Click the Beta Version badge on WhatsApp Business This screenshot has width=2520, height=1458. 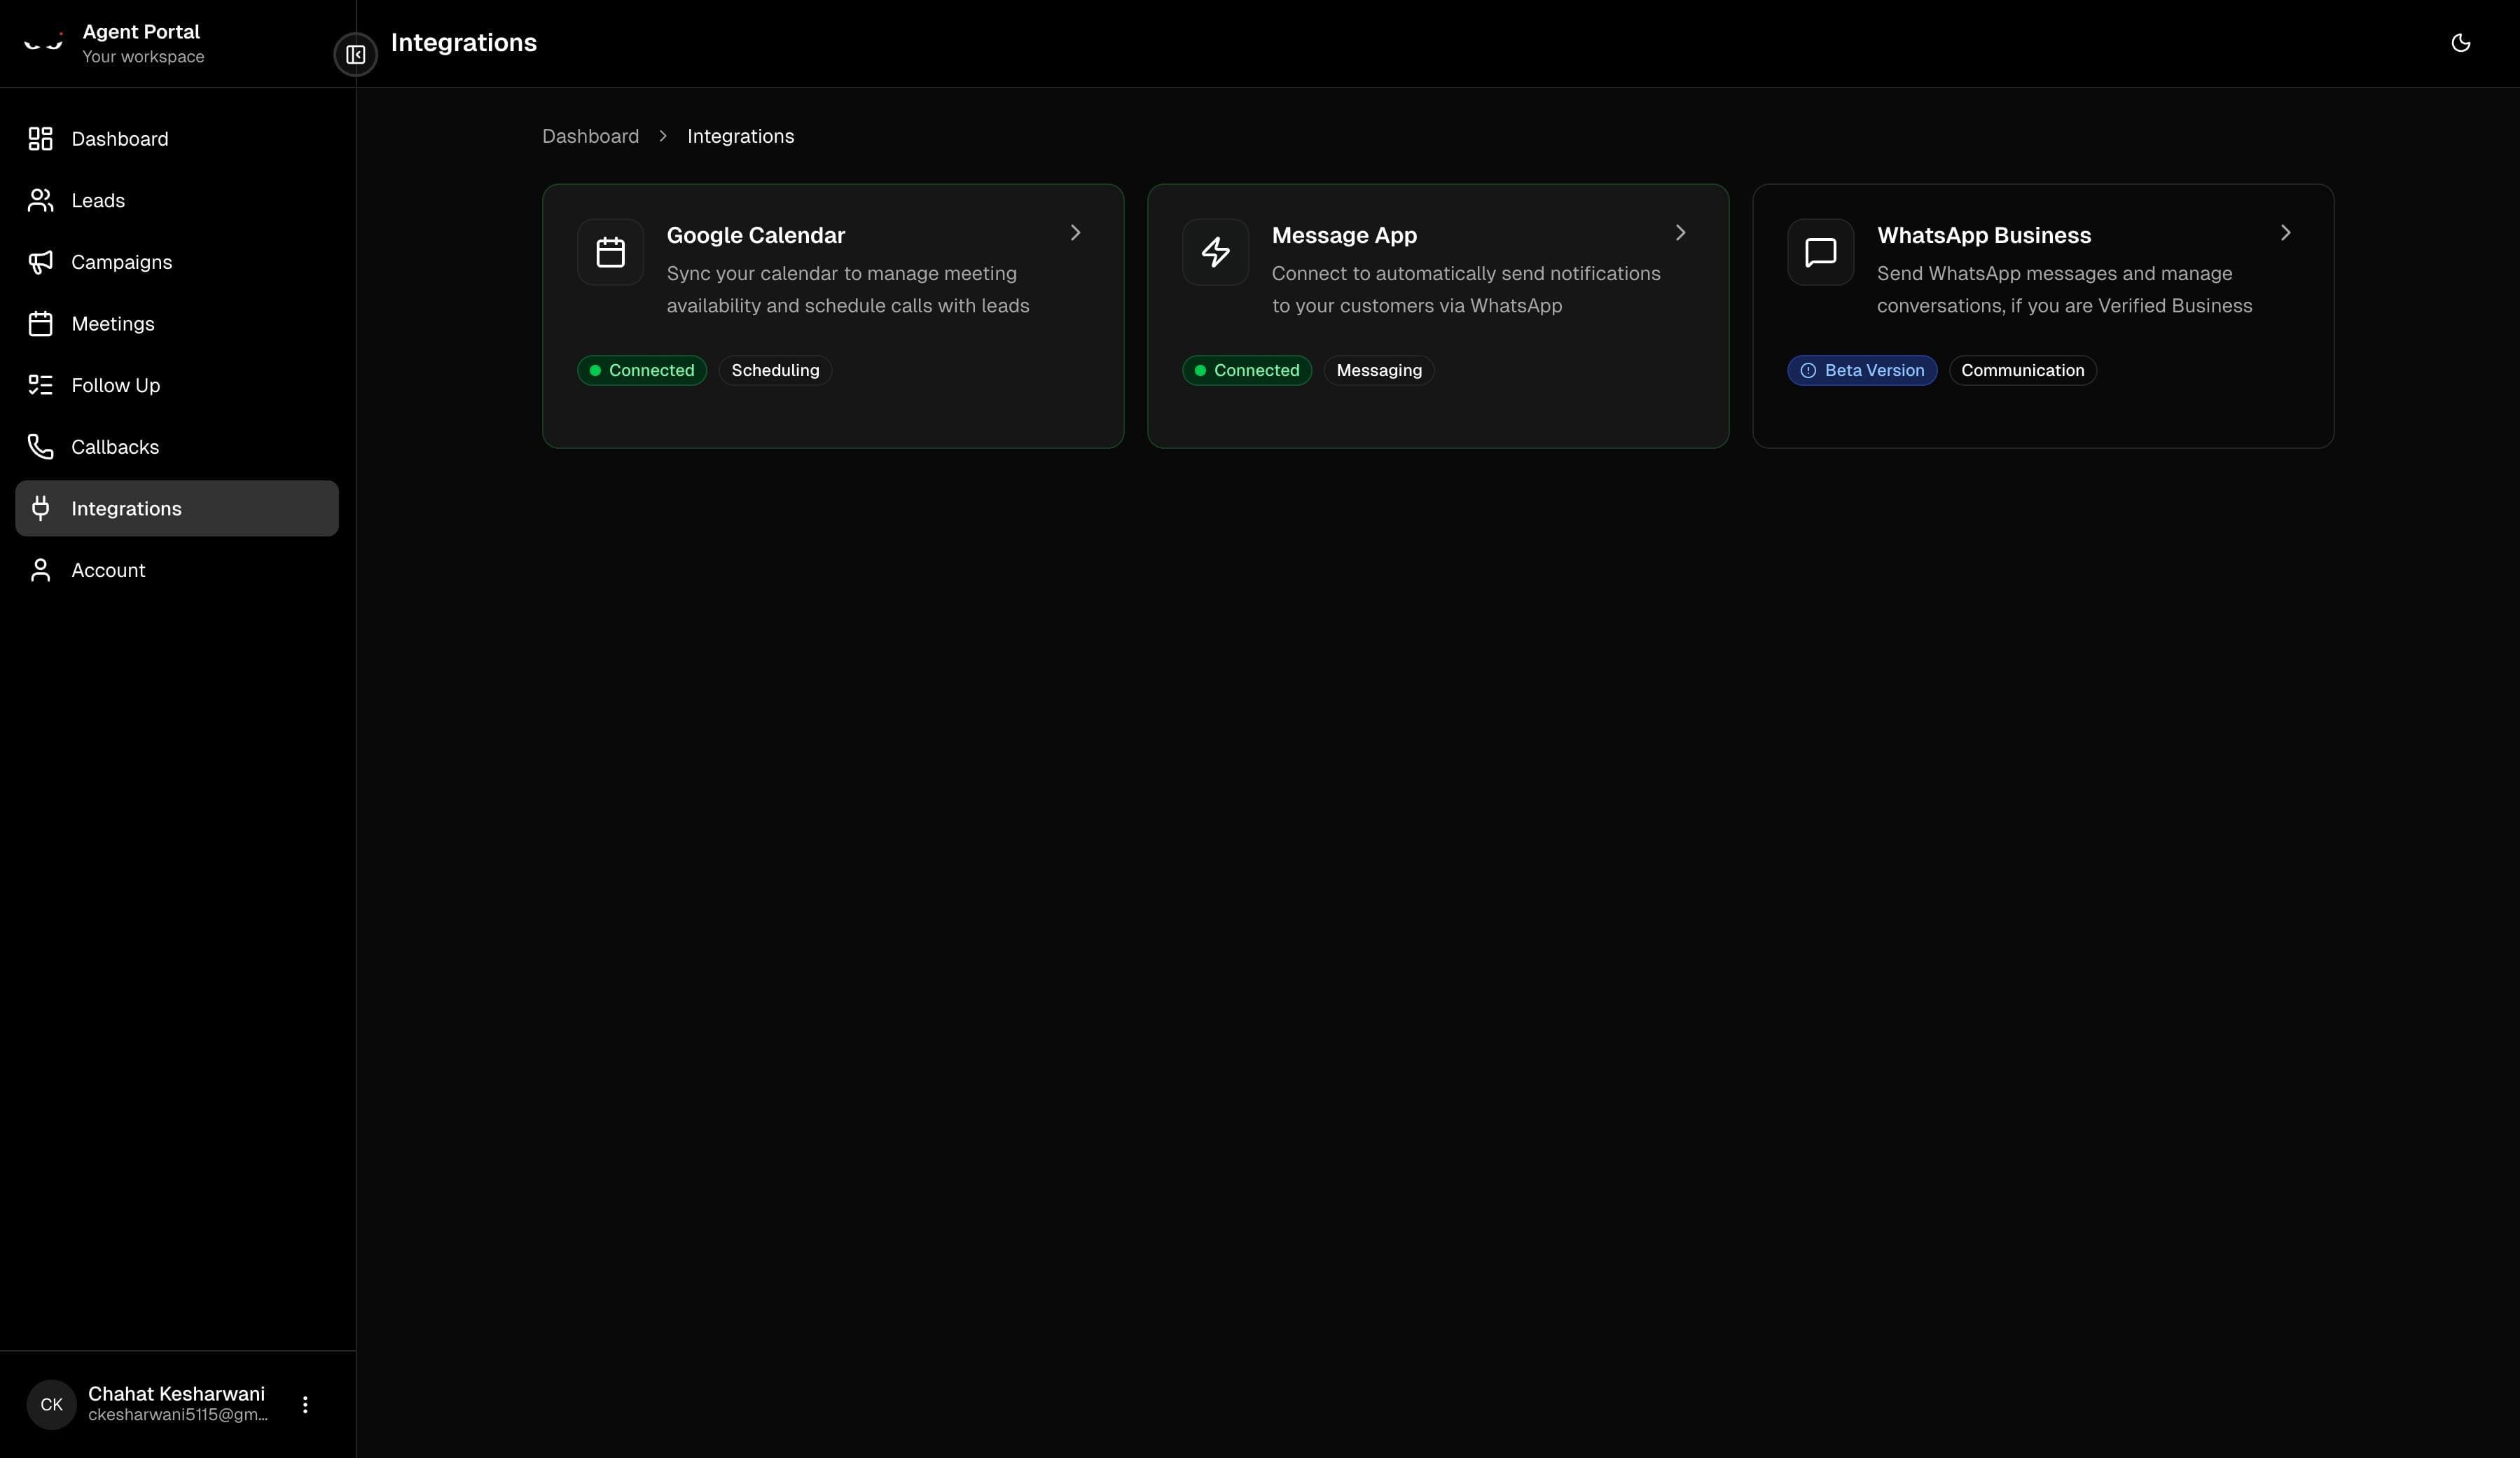pos(1861,370)
